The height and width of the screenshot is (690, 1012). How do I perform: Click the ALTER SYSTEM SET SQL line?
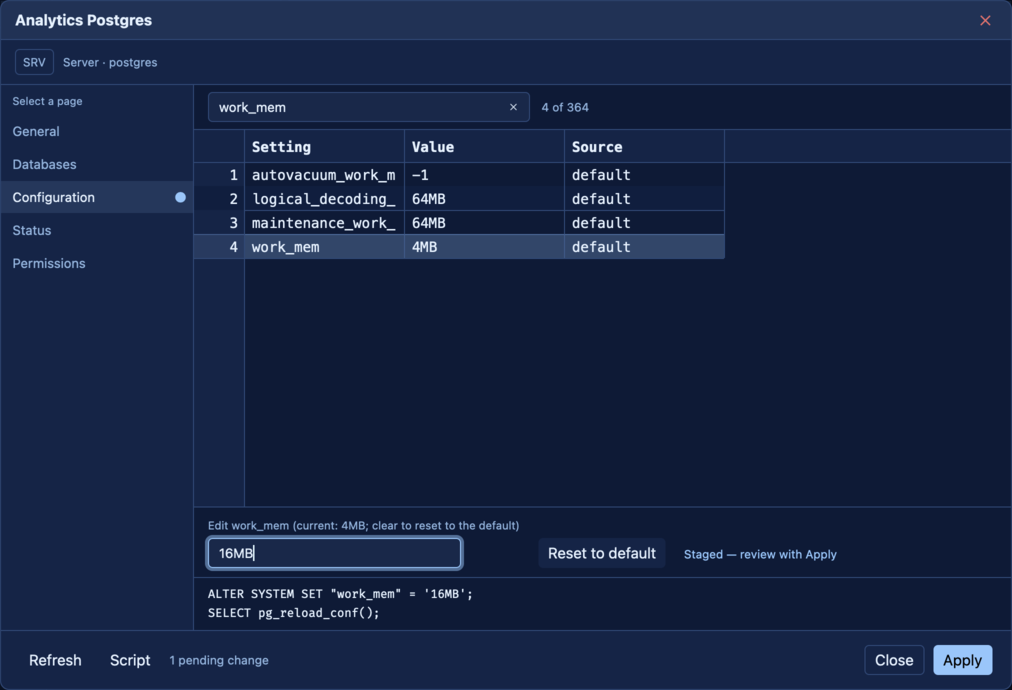pos(340,594)
